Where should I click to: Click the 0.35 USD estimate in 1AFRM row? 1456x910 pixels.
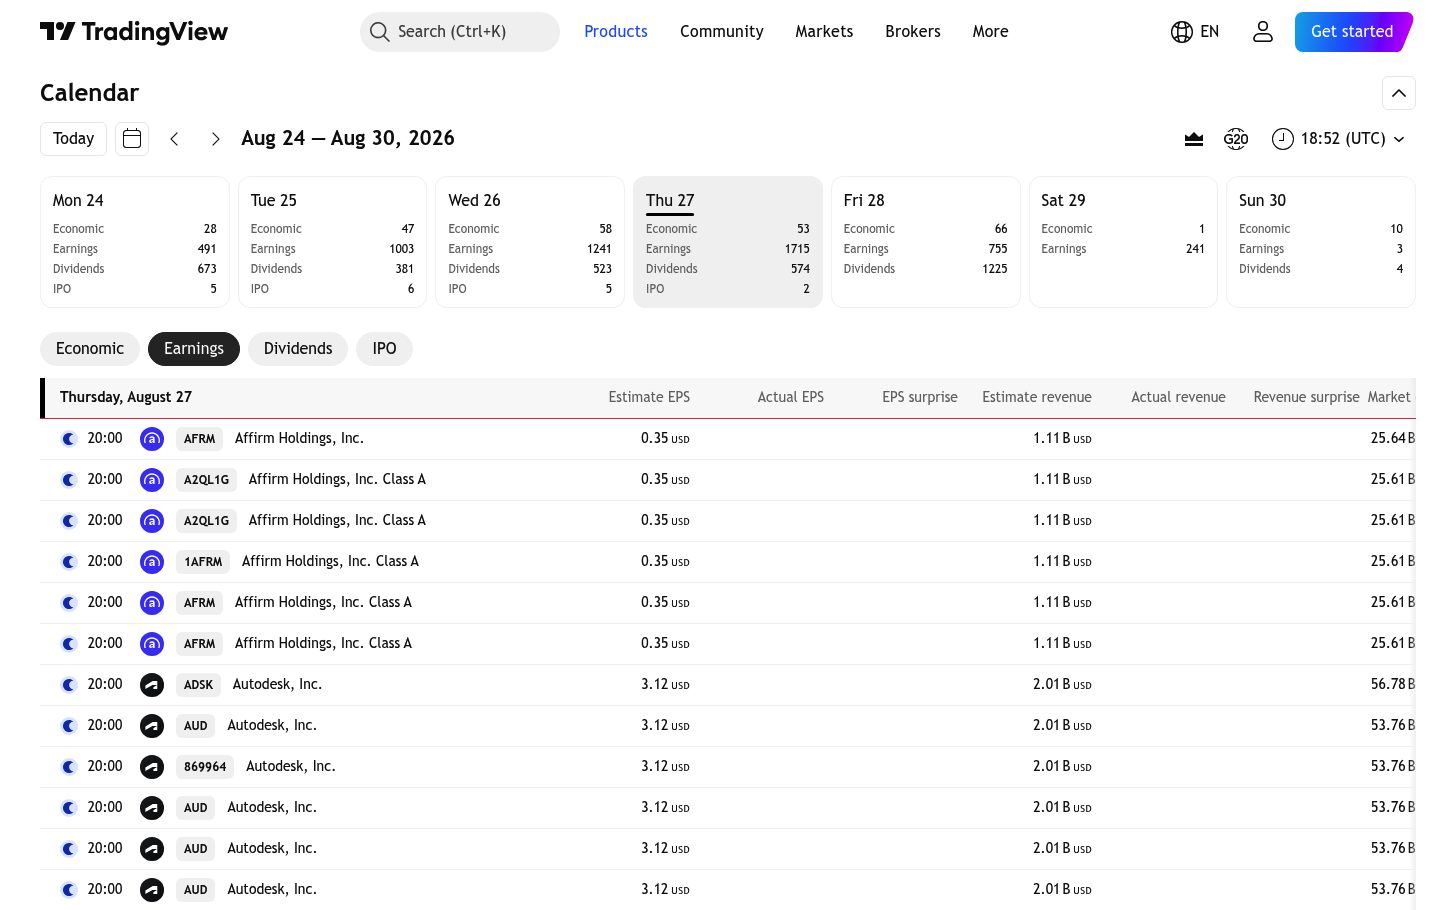click(665, 562)
